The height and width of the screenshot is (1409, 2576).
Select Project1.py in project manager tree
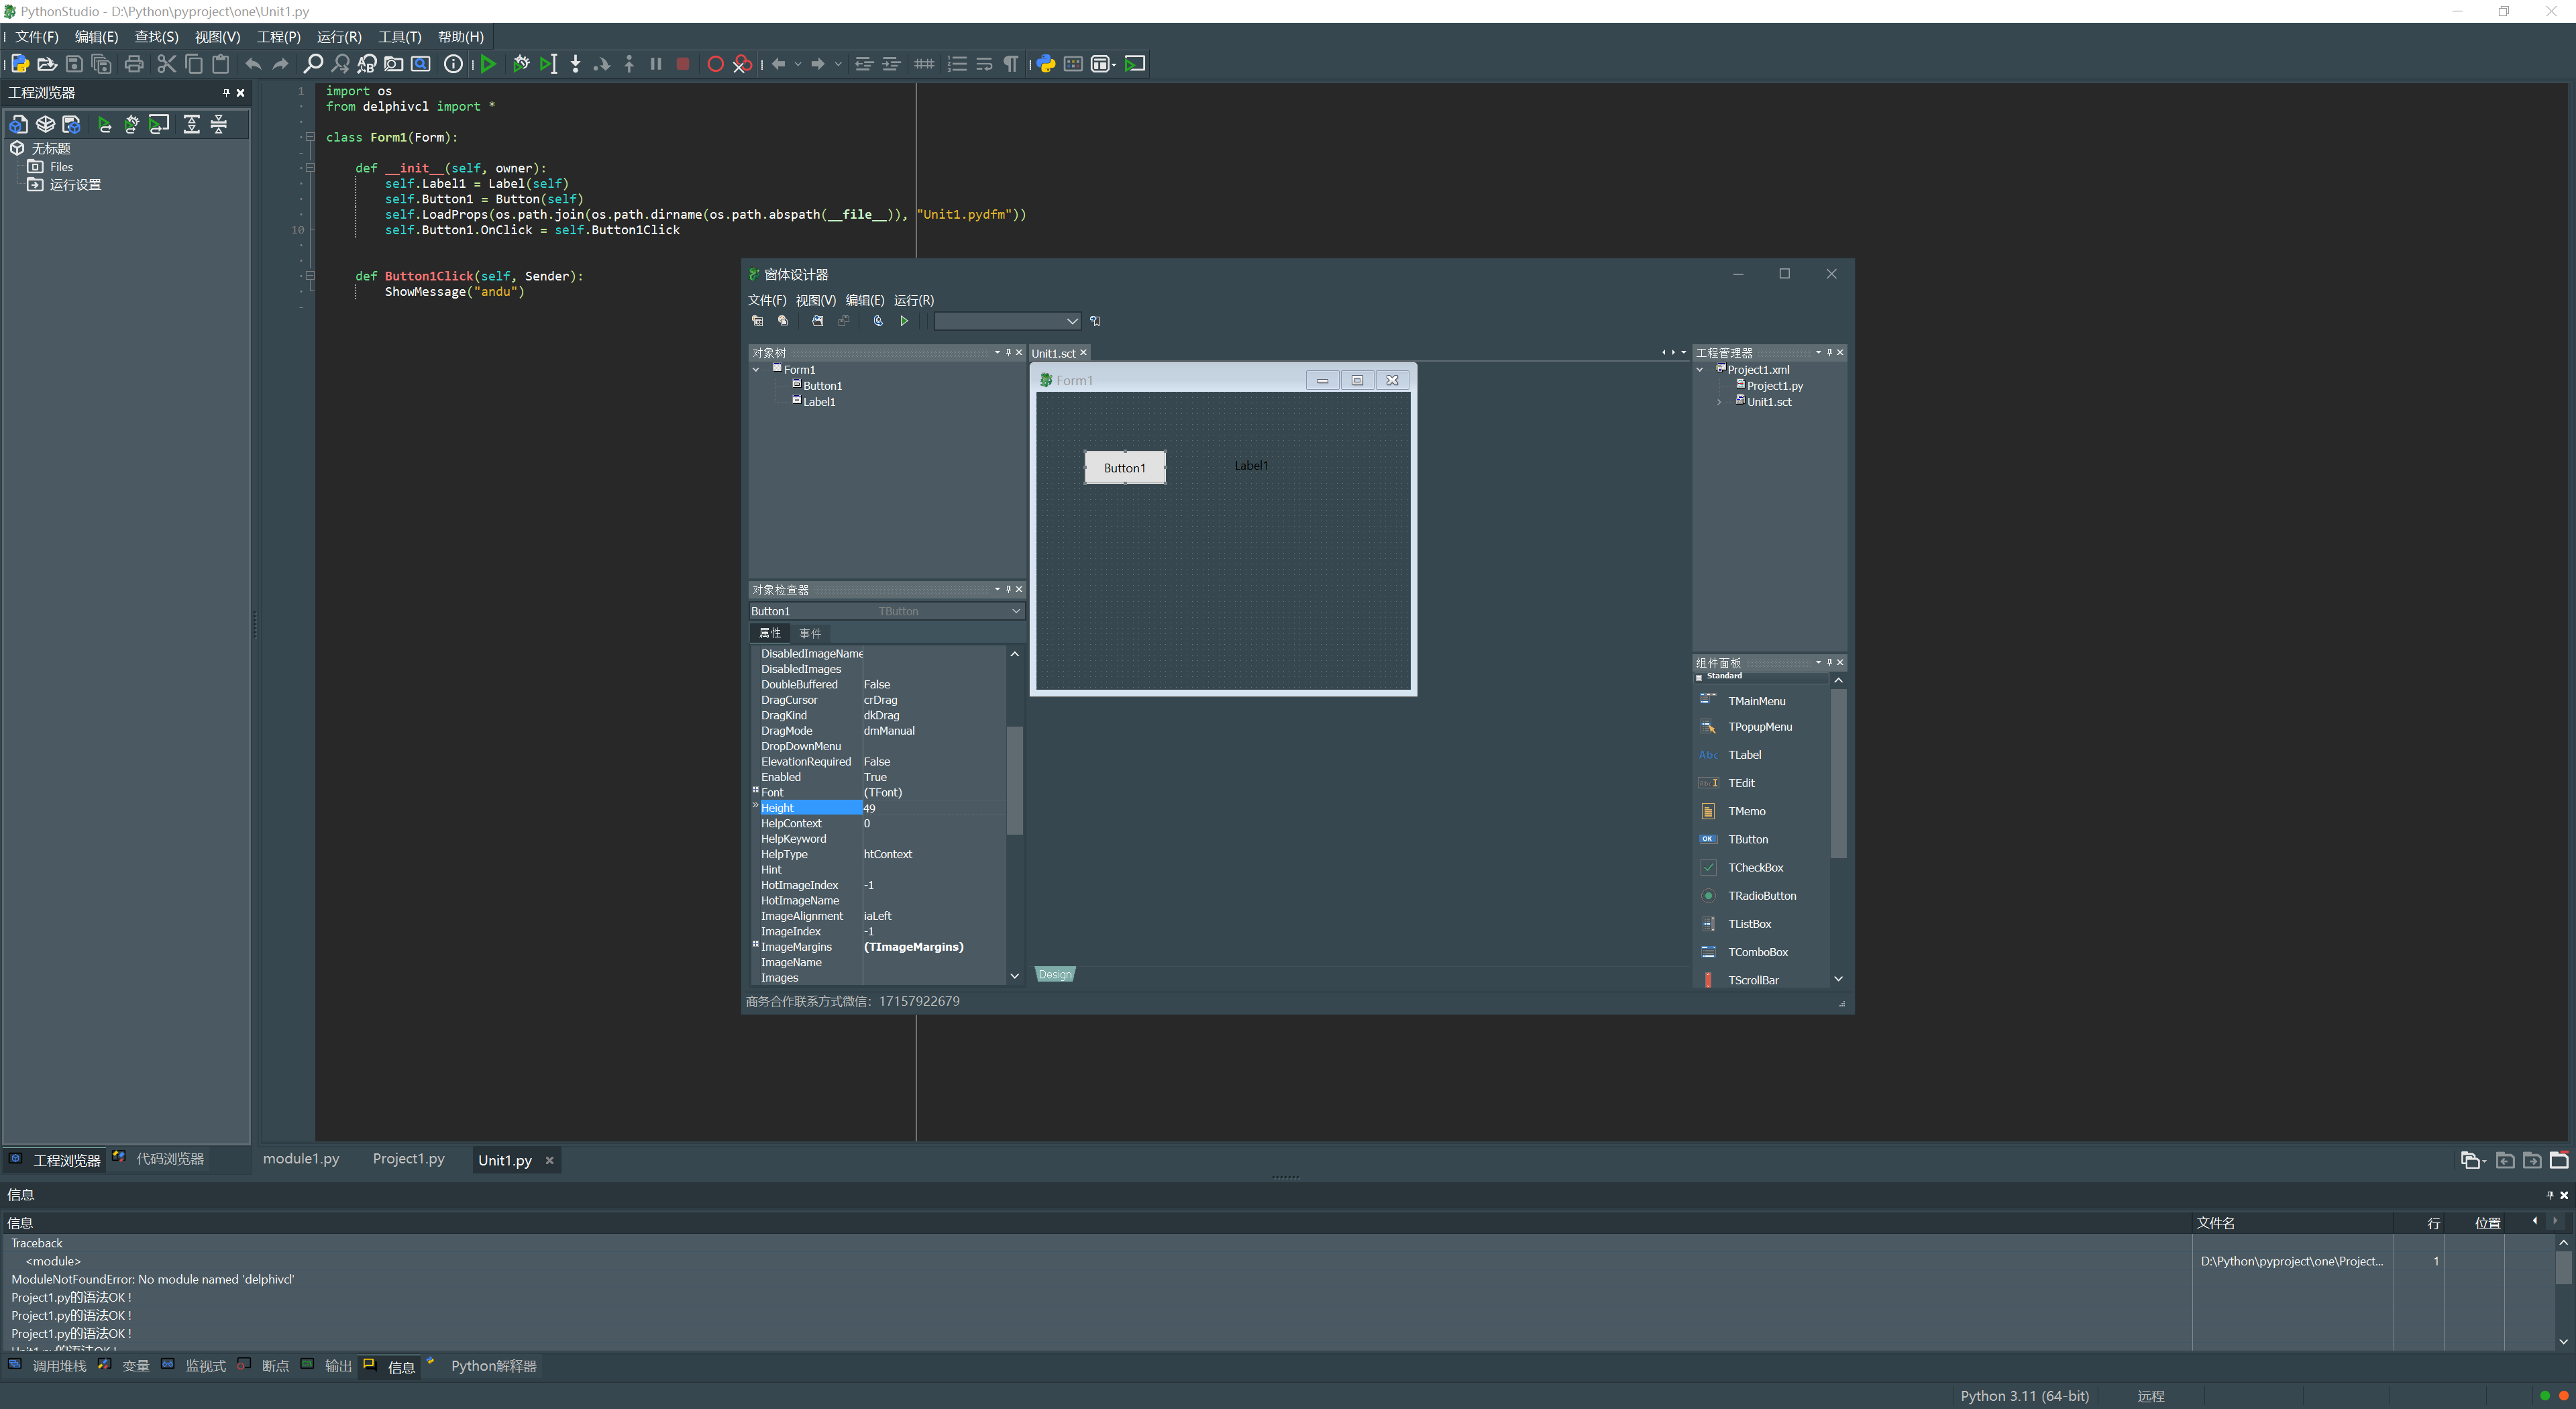(1774, 386)
